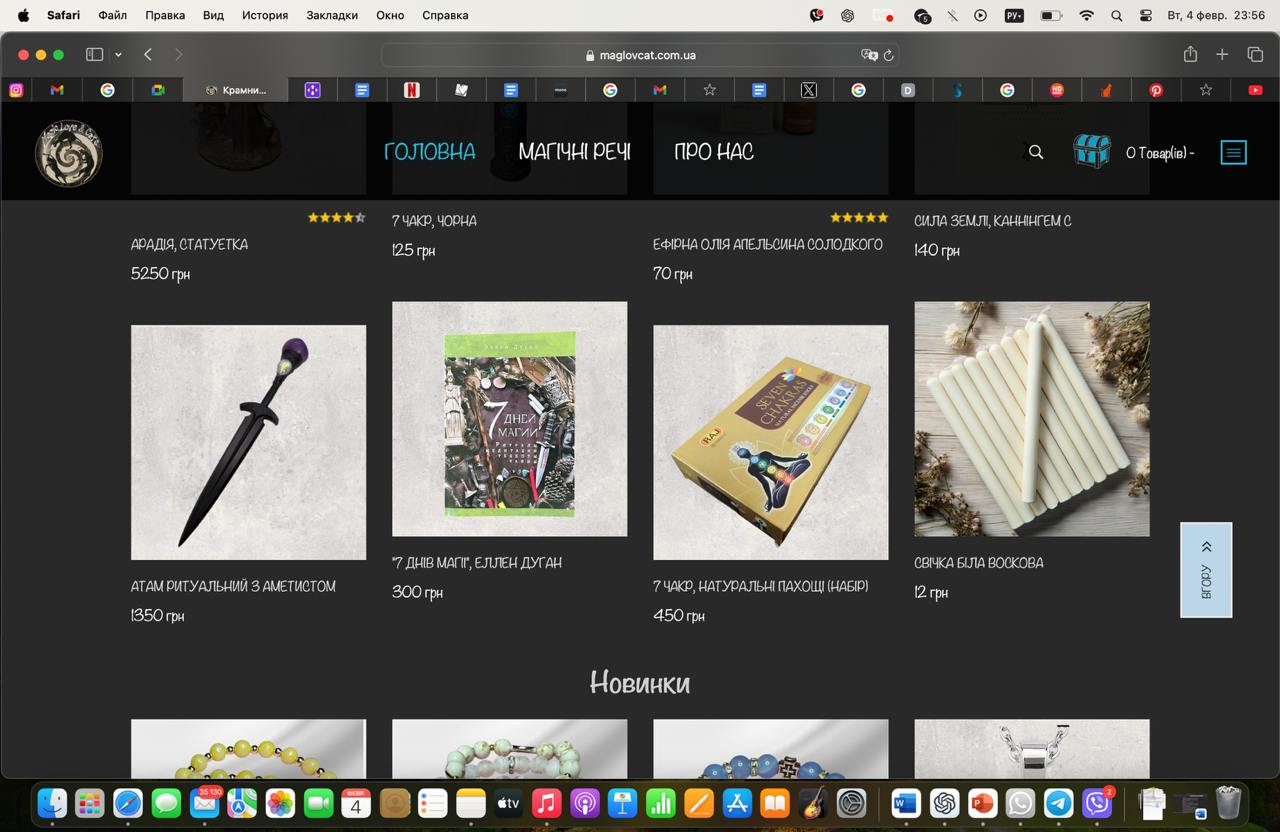This screenshot has width=1280, height=832.
Task: Open the Закладки menu in menu bar
Action: point(332,15)
